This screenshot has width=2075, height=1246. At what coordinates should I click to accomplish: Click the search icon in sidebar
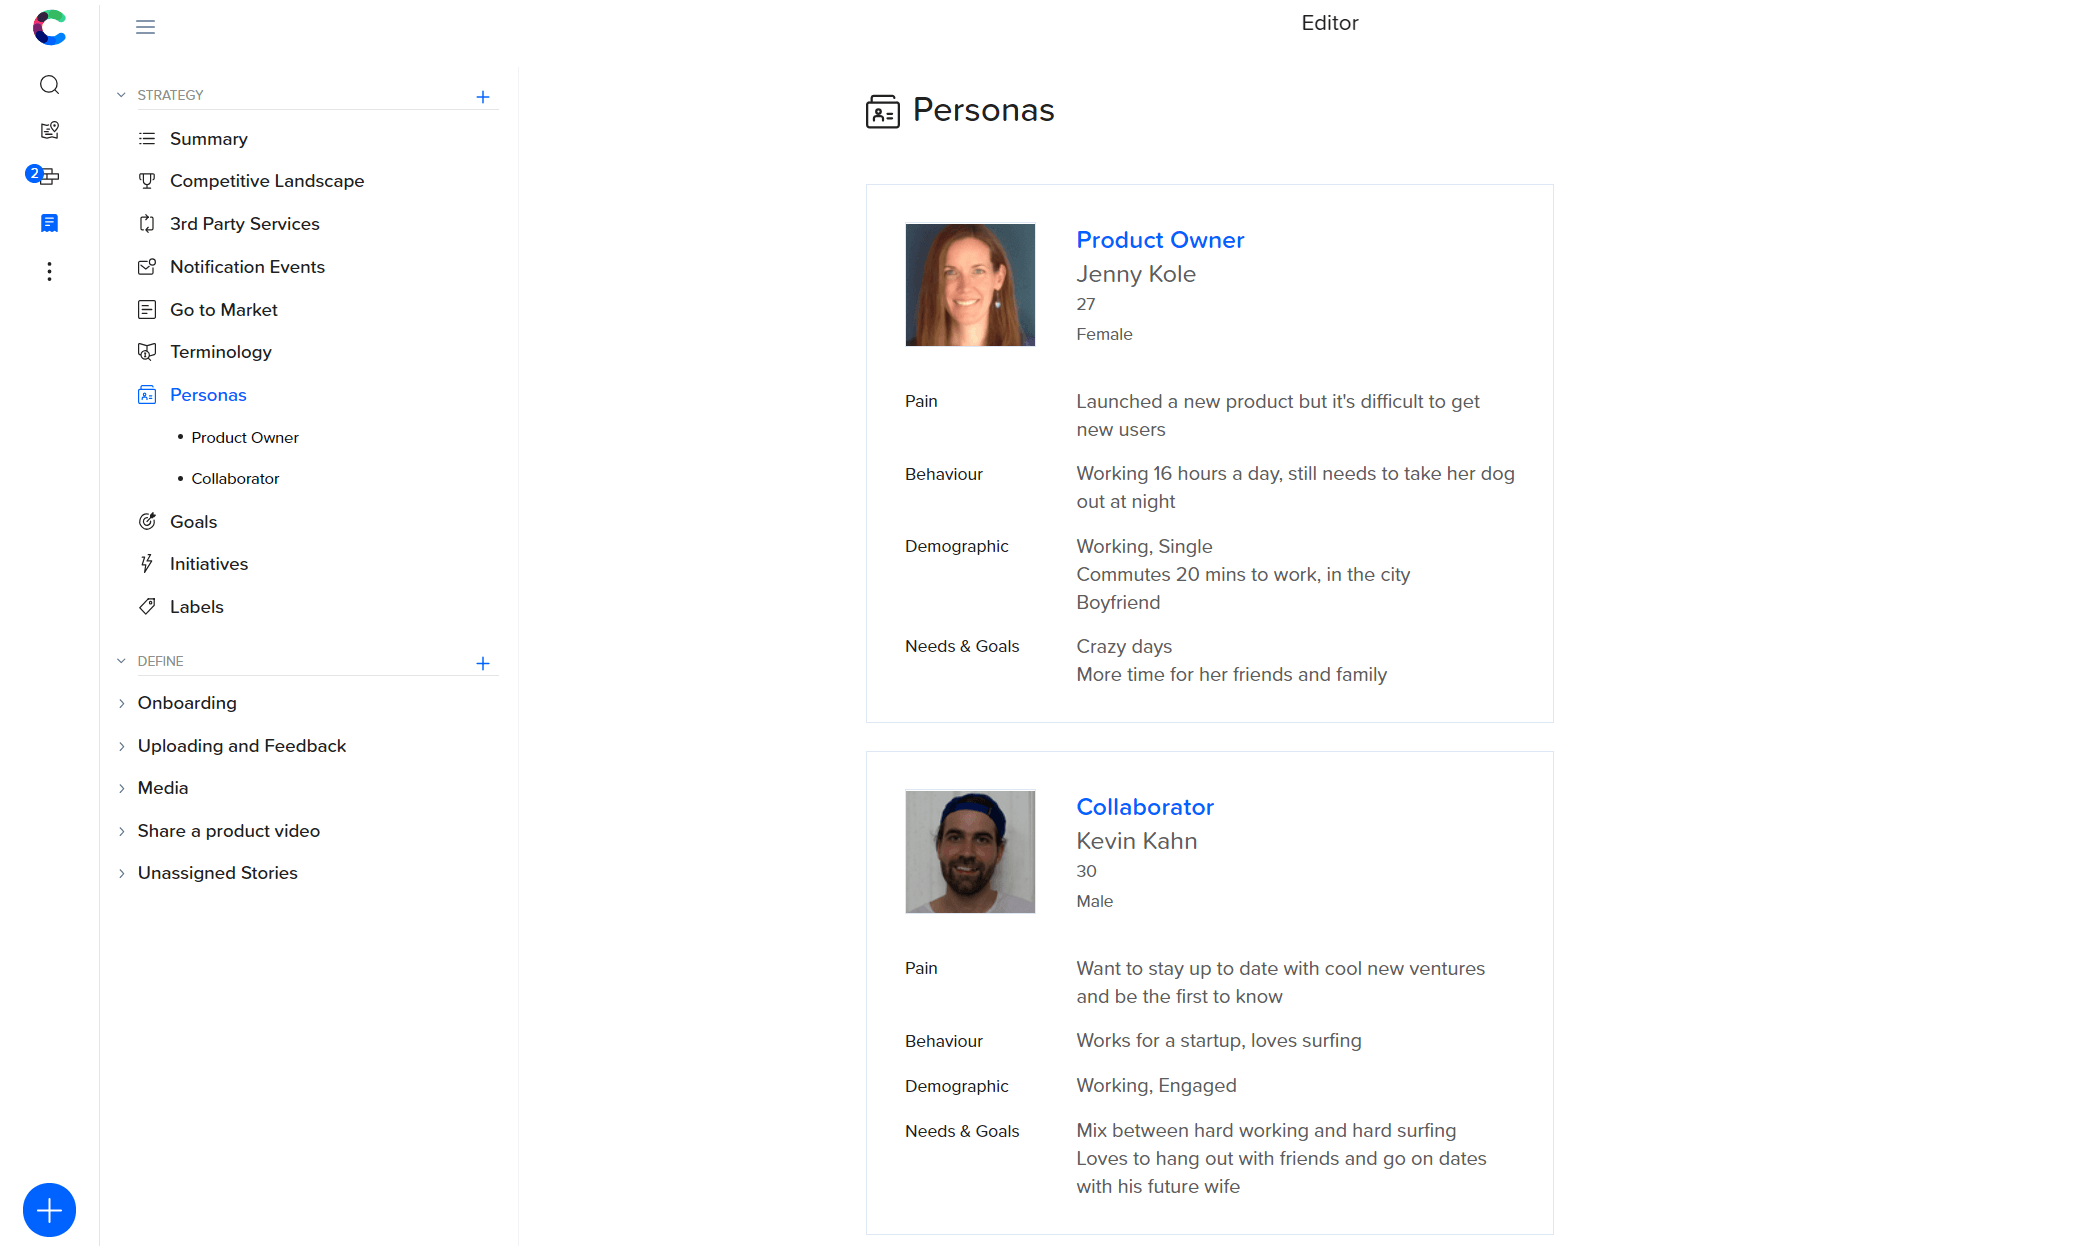pos(47,84)
